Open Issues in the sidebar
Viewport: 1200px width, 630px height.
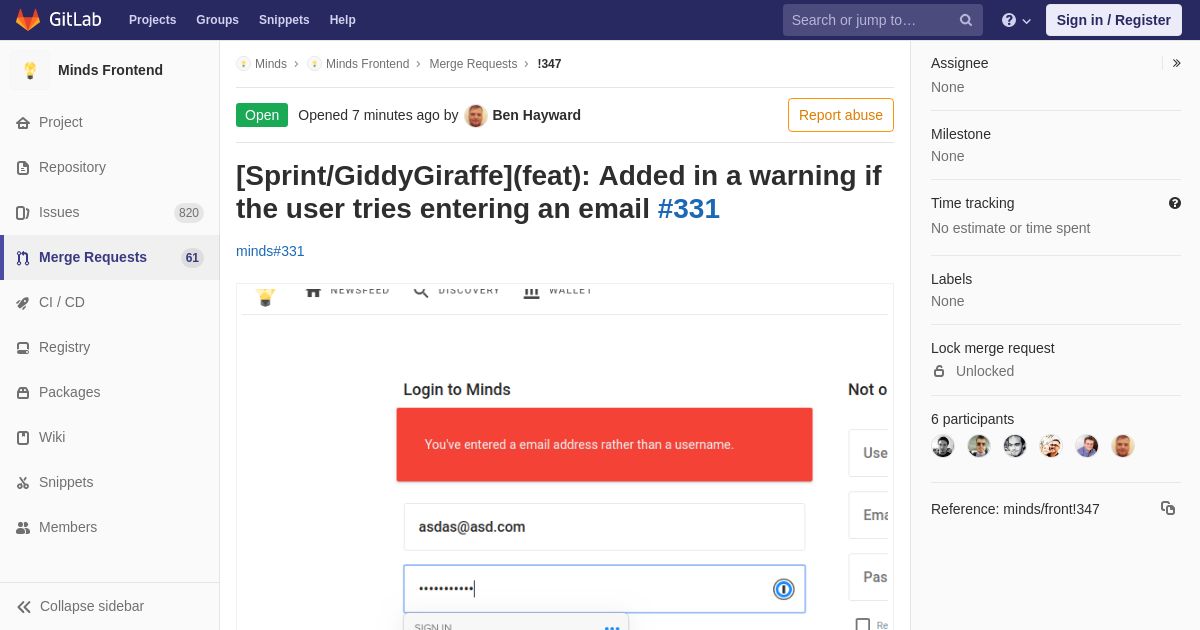pyautogui.click(x=110, y=213)
